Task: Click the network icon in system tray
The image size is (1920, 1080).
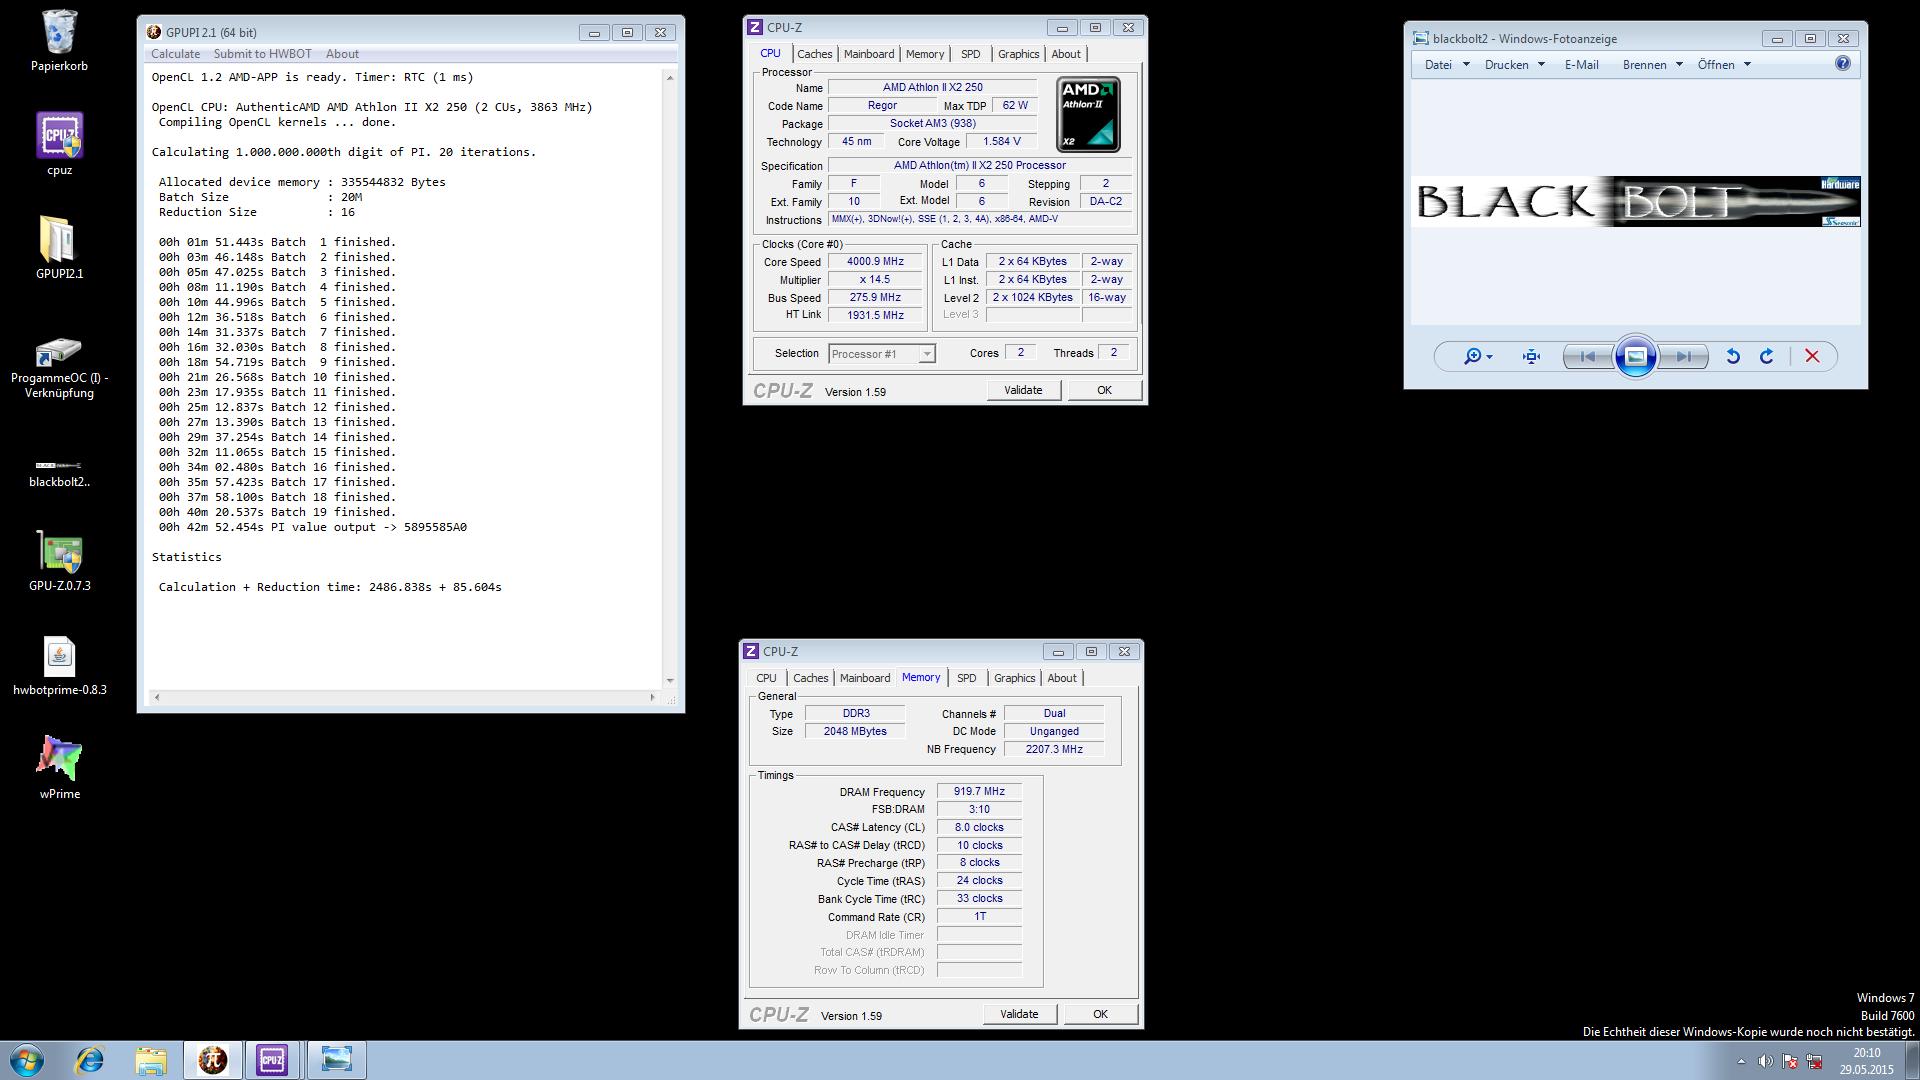Action: pyautogui.click(x=1813, y=1061)
